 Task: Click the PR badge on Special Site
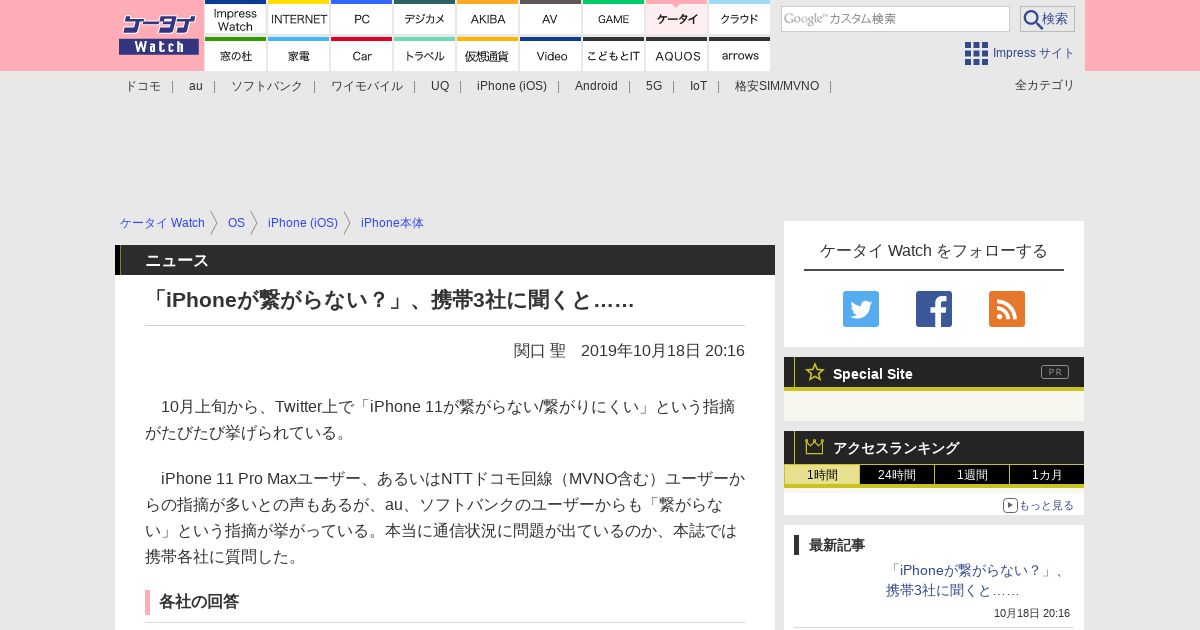pyautogui.click(x=1055, y=372)
